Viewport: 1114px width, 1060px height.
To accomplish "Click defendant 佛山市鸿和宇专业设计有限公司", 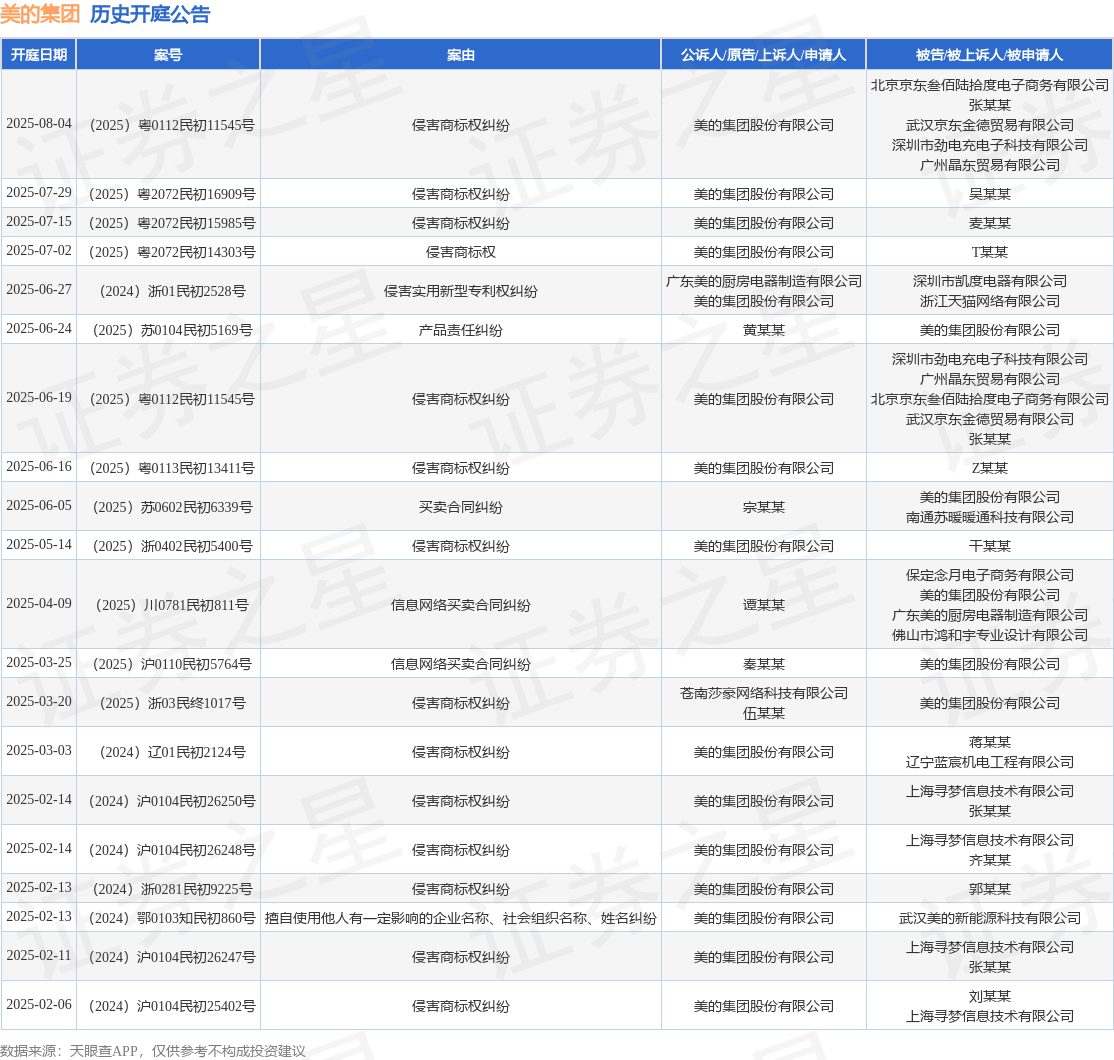I will [x=990, y=635].
